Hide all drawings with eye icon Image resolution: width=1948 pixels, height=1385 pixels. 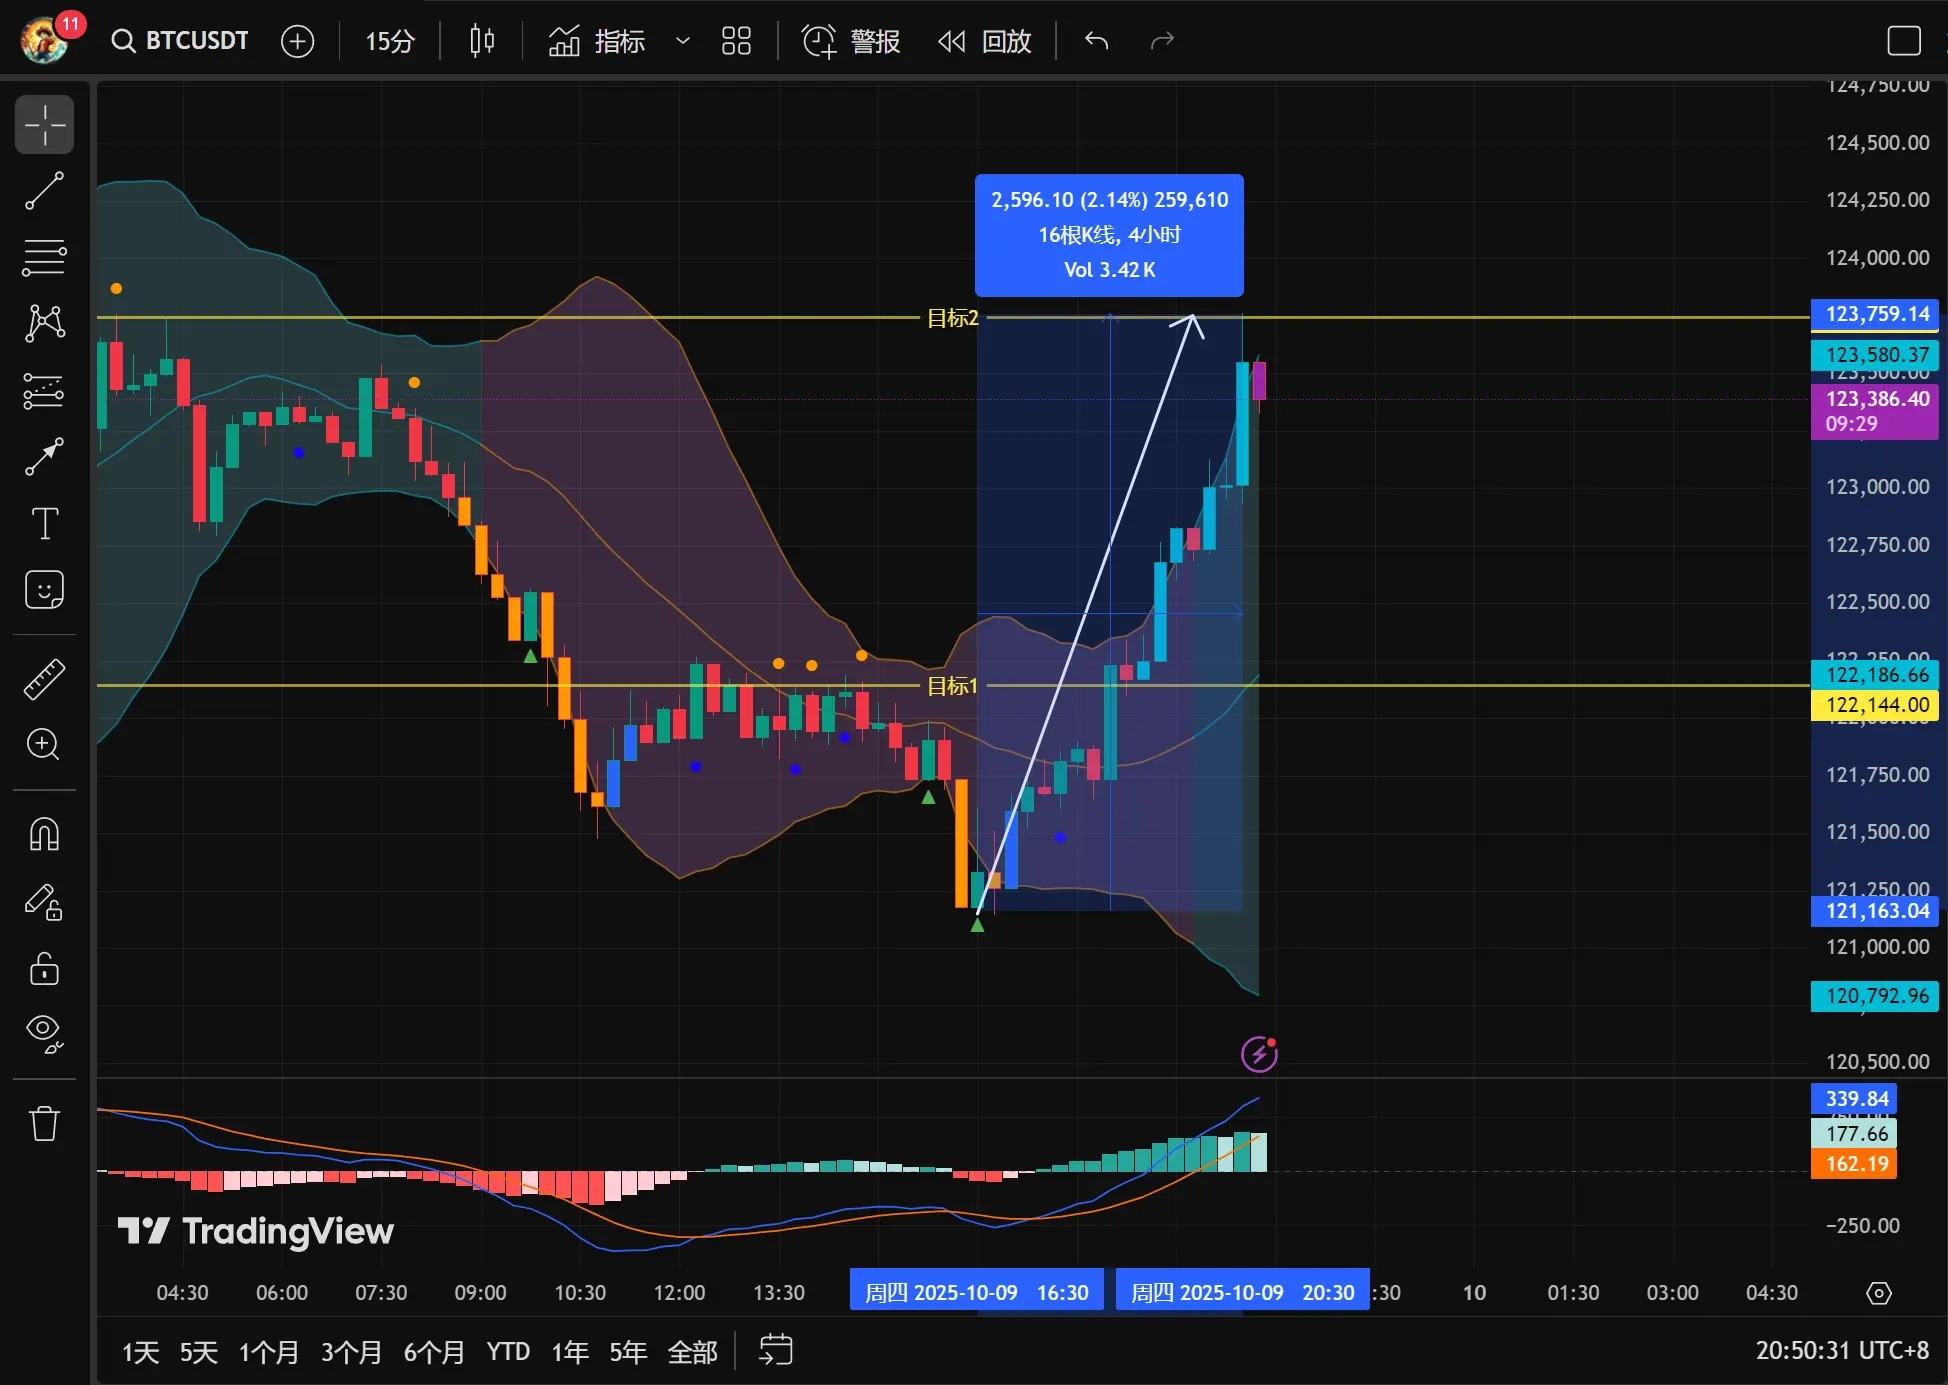point(44,1032)
